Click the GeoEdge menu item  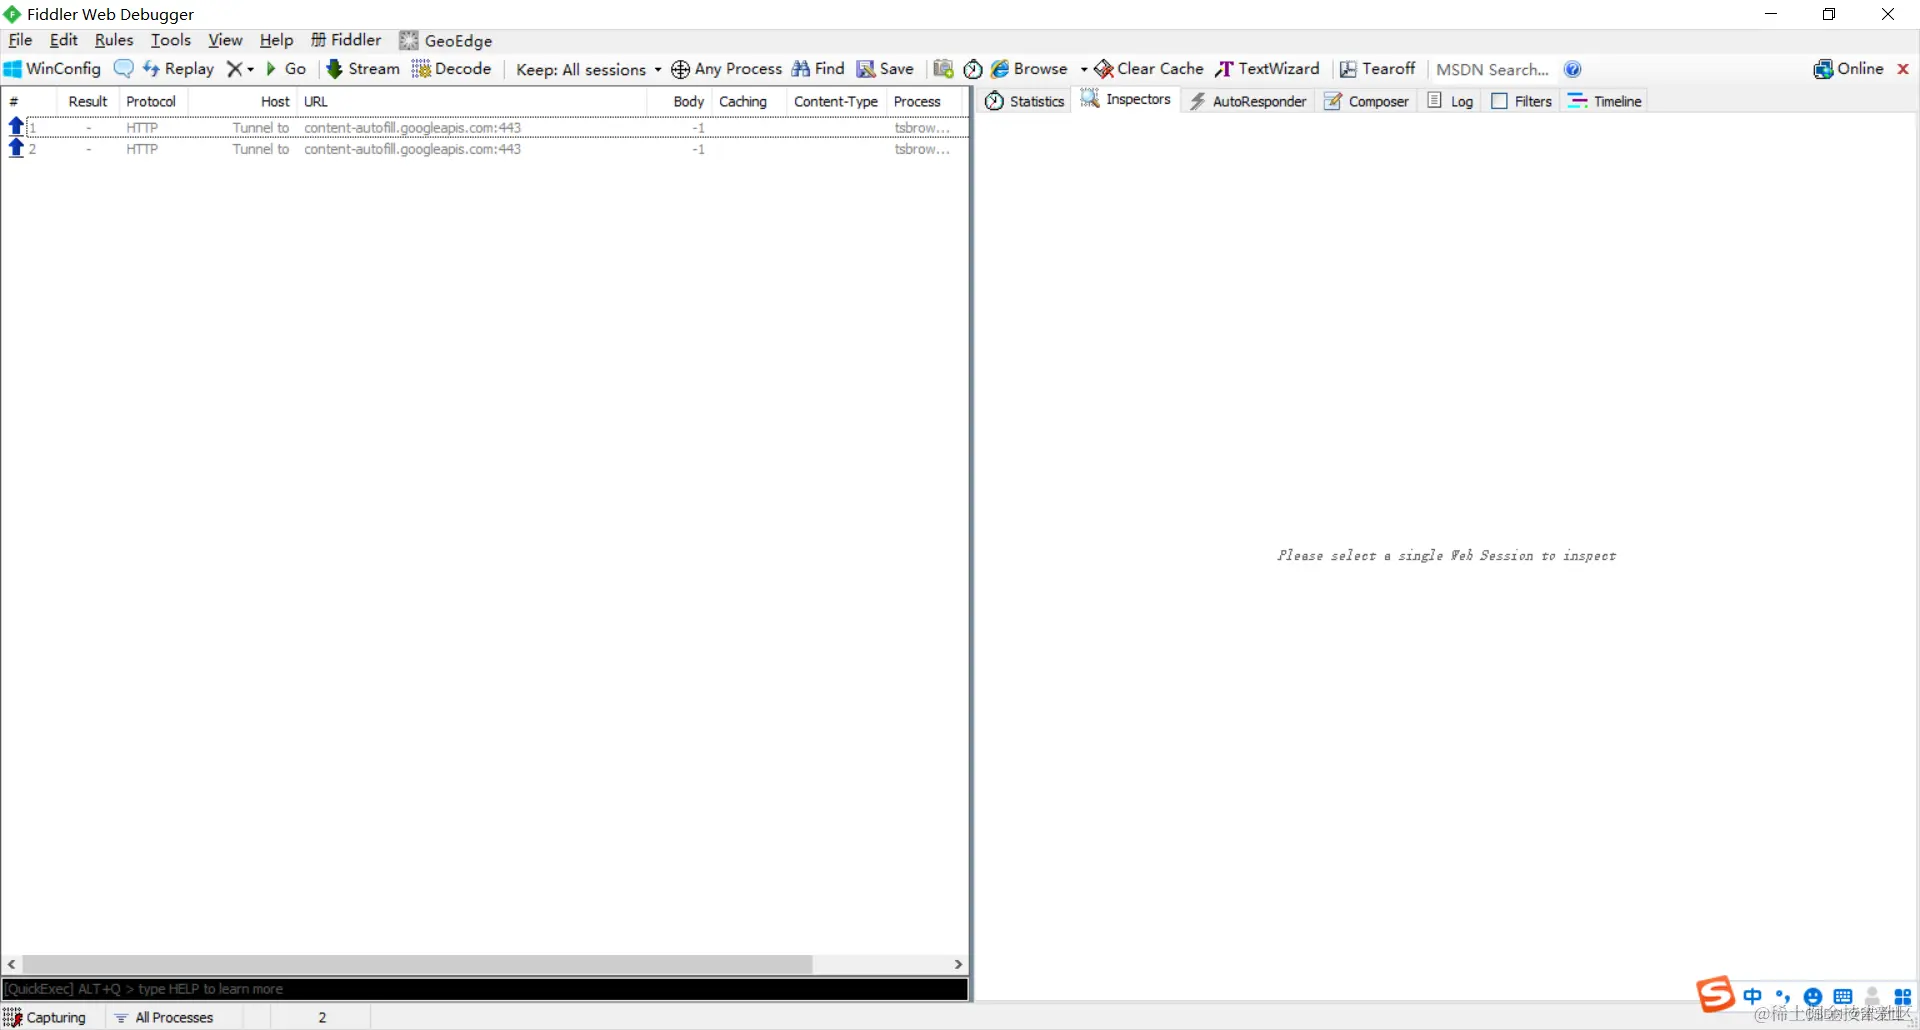446,40
